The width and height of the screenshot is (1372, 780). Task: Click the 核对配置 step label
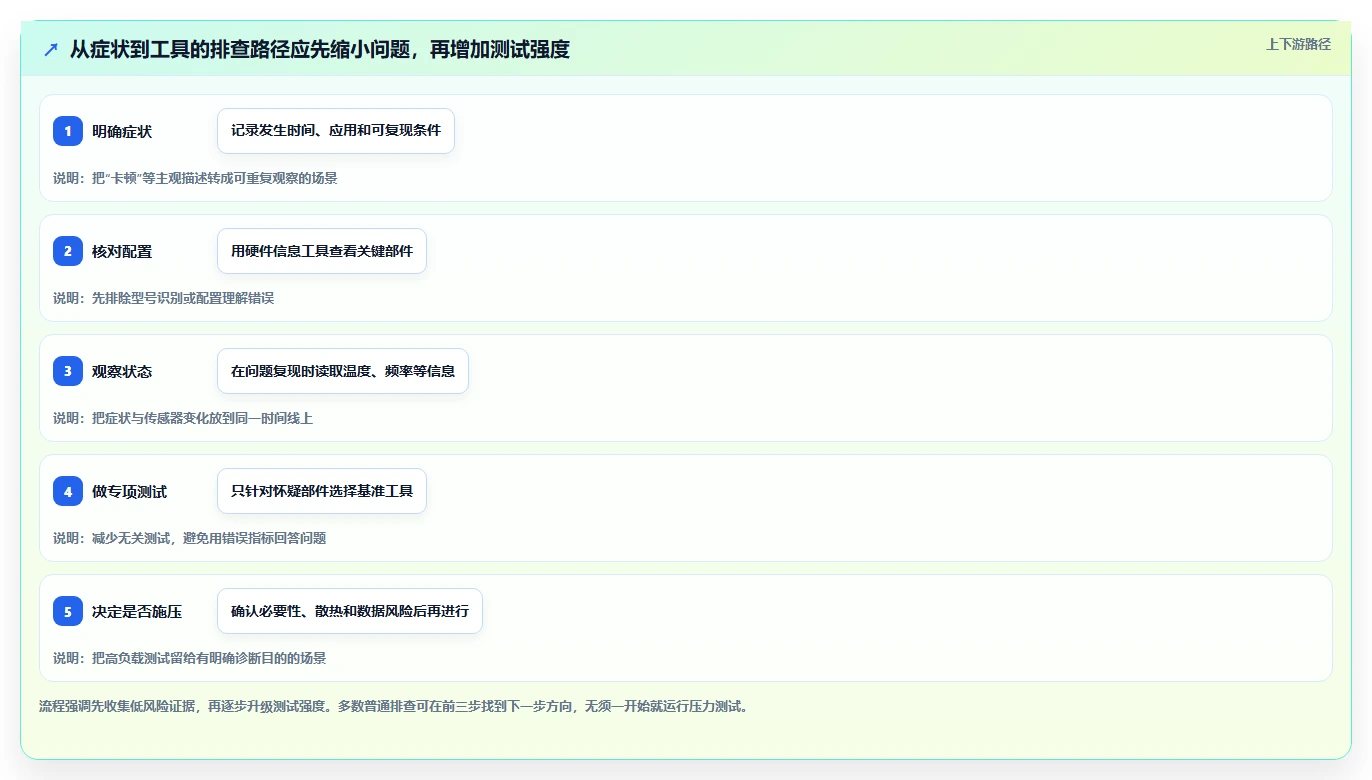click(122, 251)
